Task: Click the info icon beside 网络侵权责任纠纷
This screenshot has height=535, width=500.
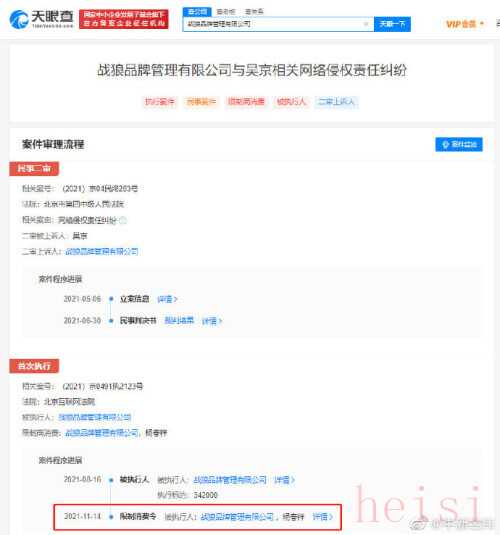Action: pyautogui.click(x=123, y=220)
